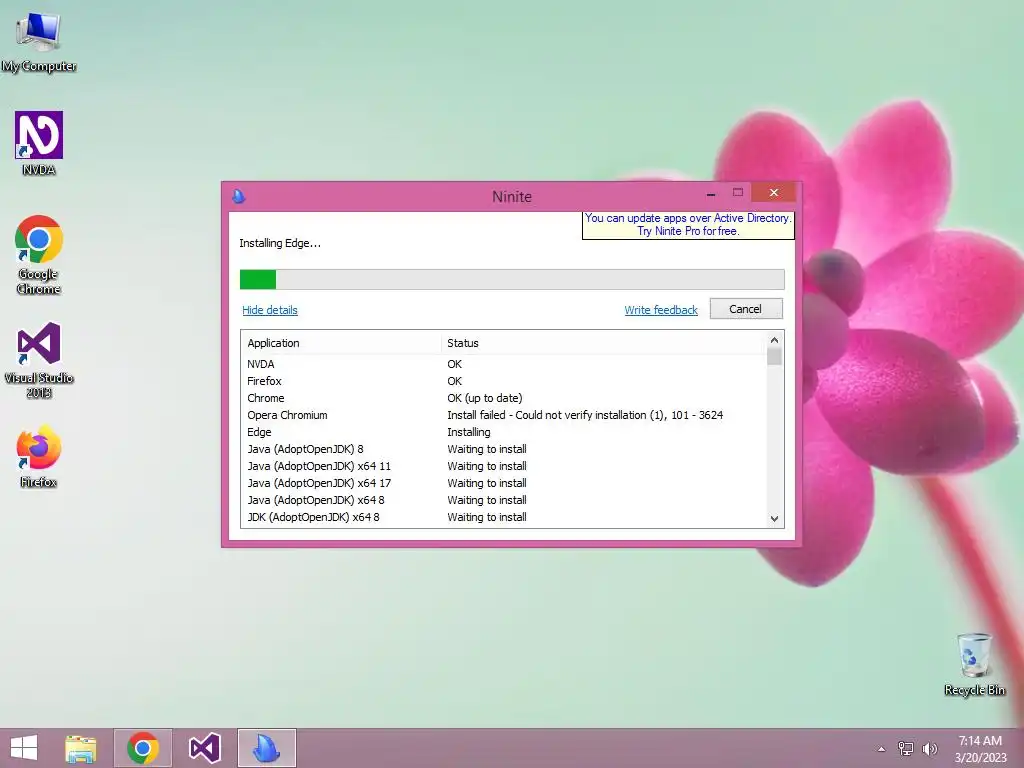
Task: Open Firefox desktop shortcut
Action: click(x=39, y=456)
